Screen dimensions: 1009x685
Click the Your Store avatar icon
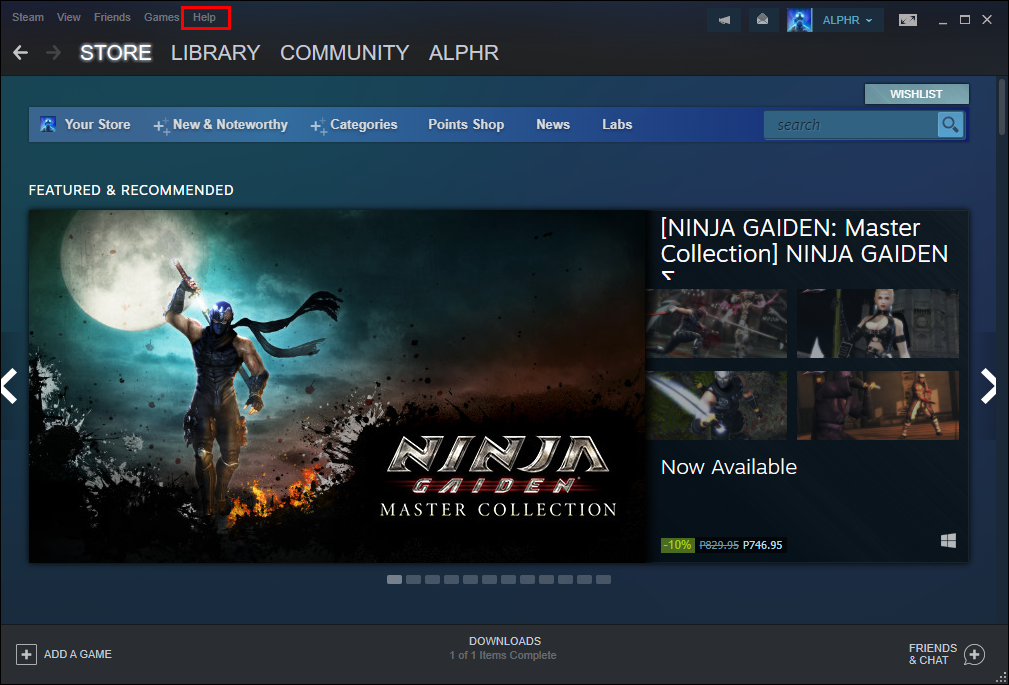[x=48, y=124]
